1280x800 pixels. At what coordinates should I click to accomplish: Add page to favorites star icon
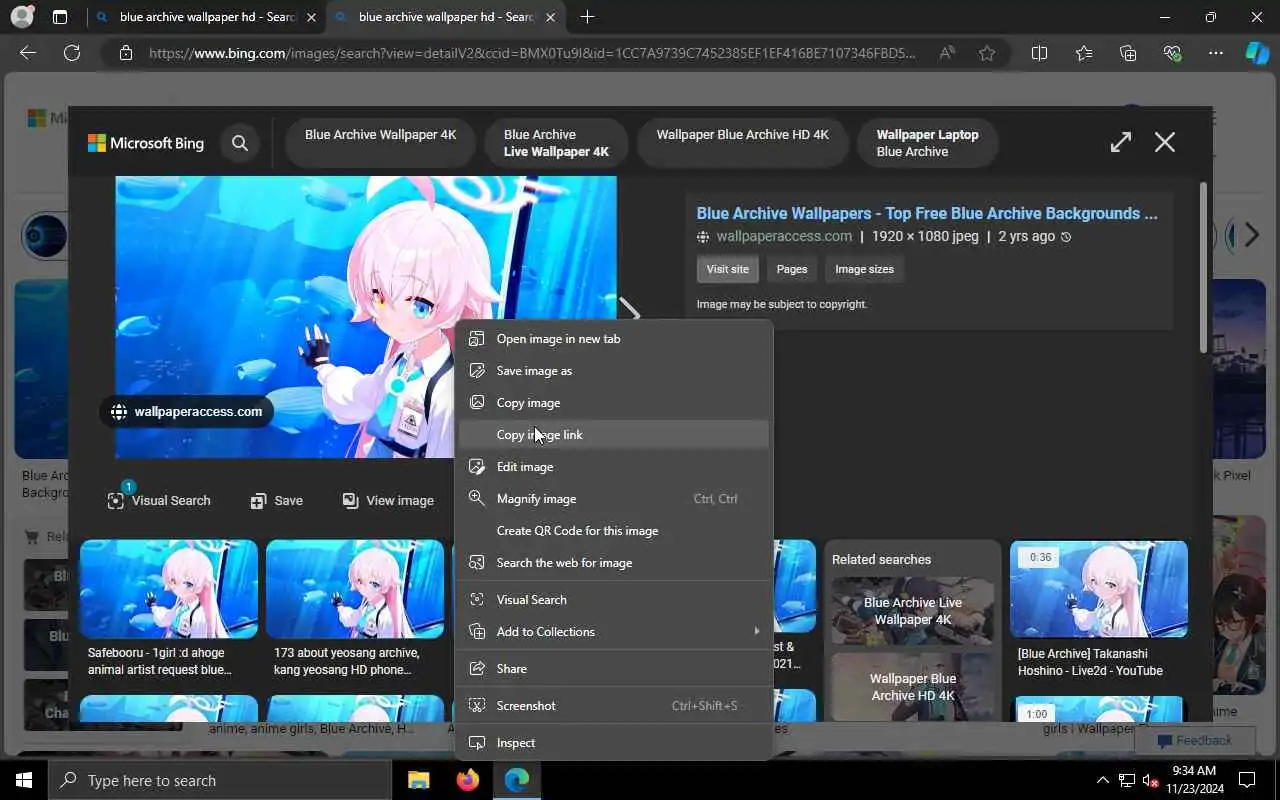click(x=987, y=53)
